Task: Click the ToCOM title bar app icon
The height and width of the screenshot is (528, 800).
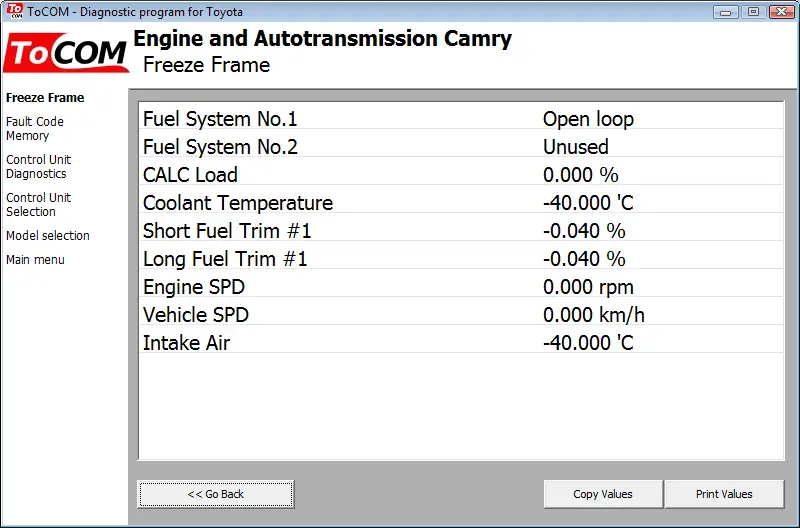Action: [x=15, y=11]
